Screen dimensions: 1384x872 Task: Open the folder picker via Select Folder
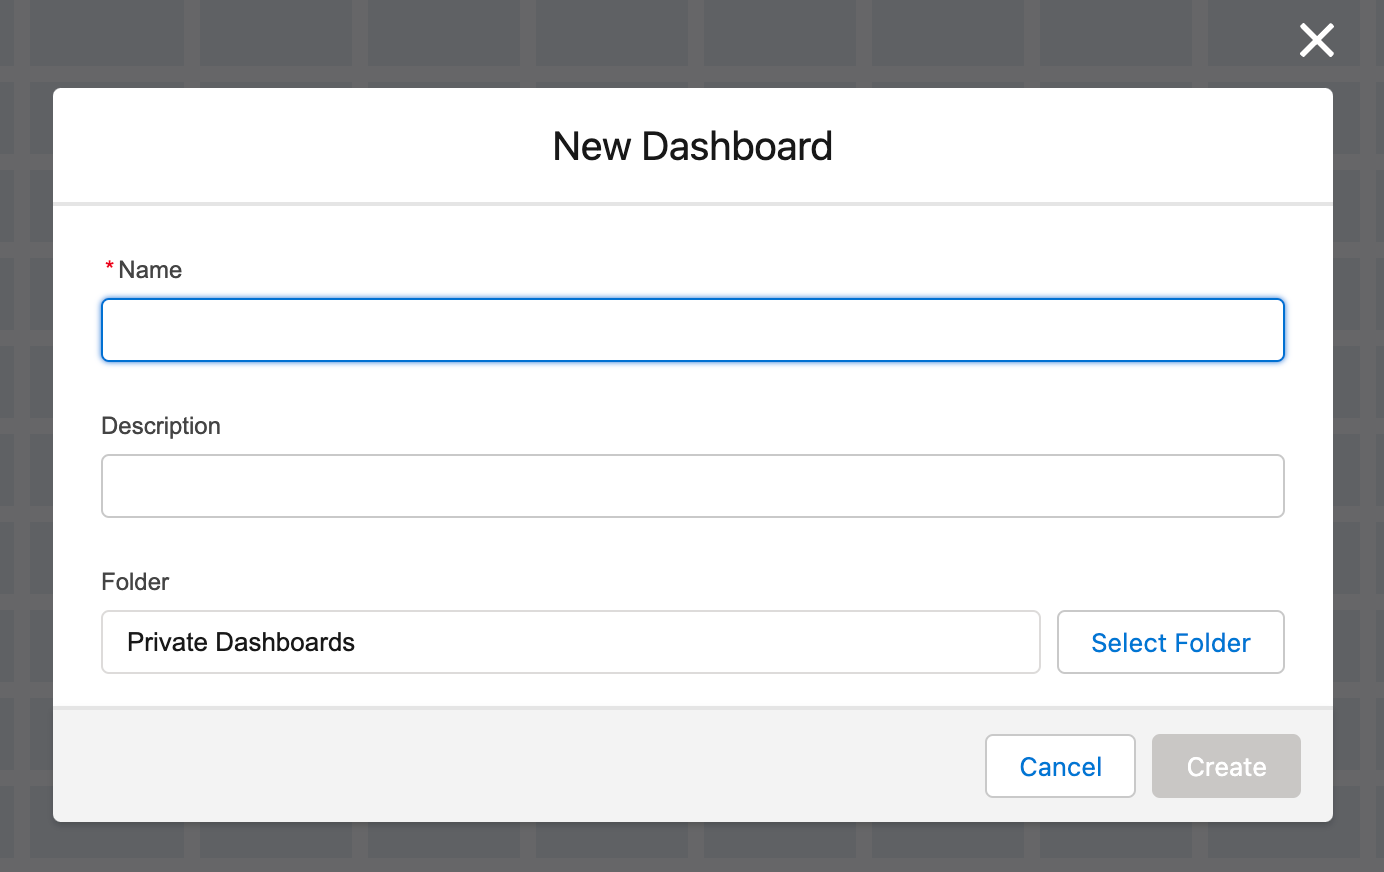[x=1170, y=642]
